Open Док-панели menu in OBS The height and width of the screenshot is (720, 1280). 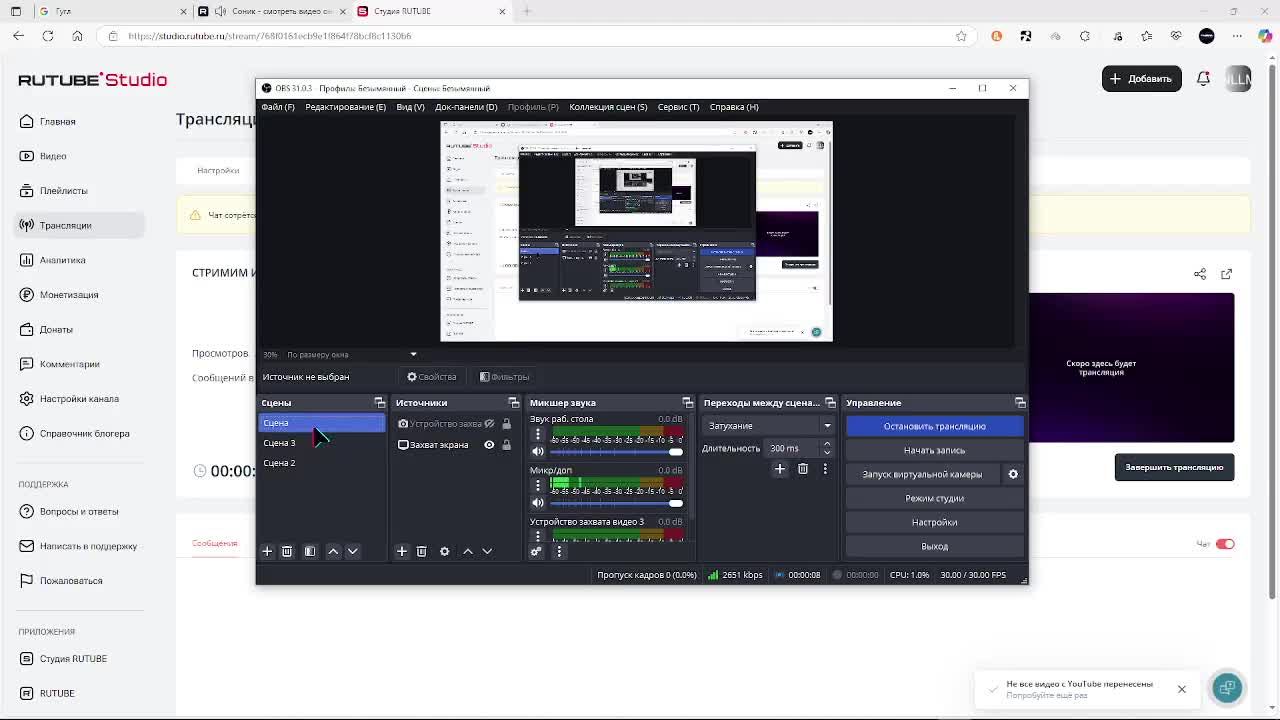tap(466, 107)
